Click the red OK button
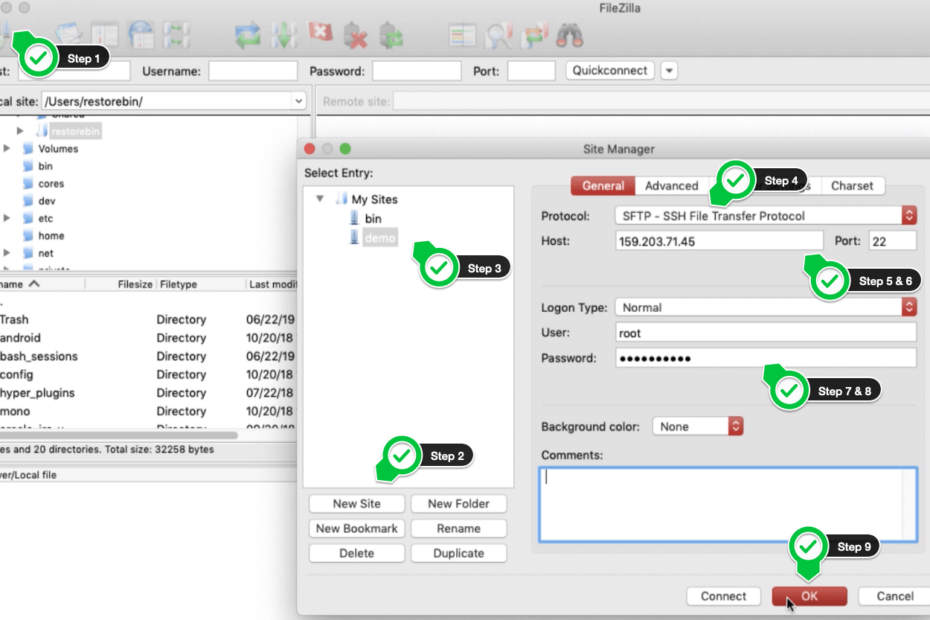Screen dimensions: 930x620 [x=809, y=596]
